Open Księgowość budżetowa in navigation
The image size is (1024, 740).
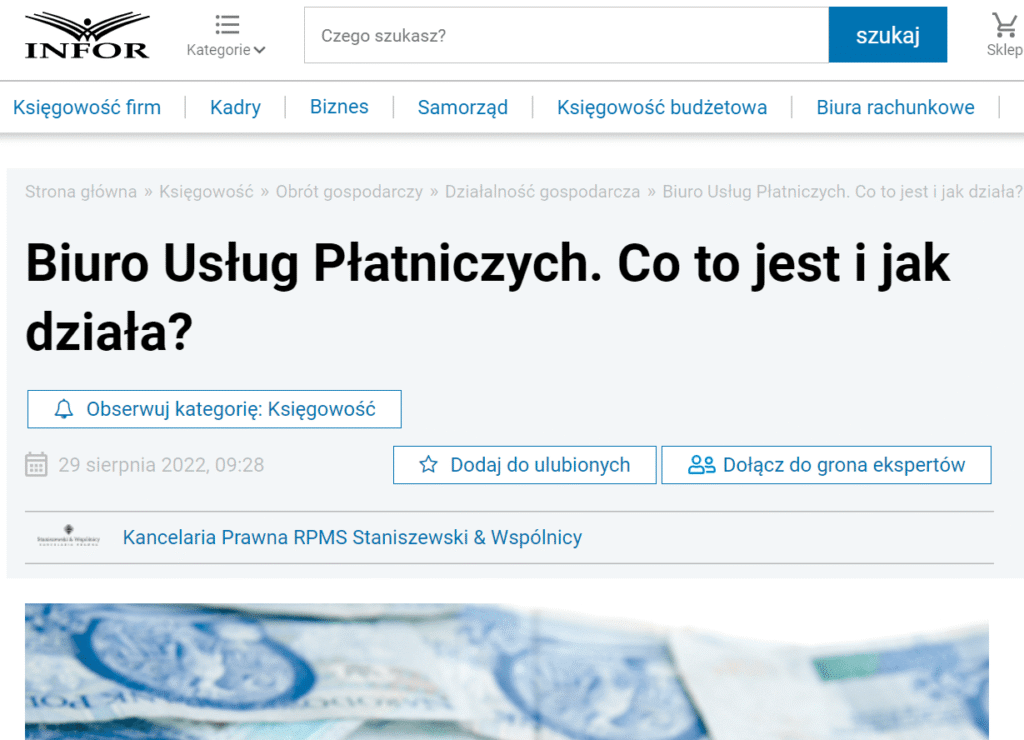[662, 107]
